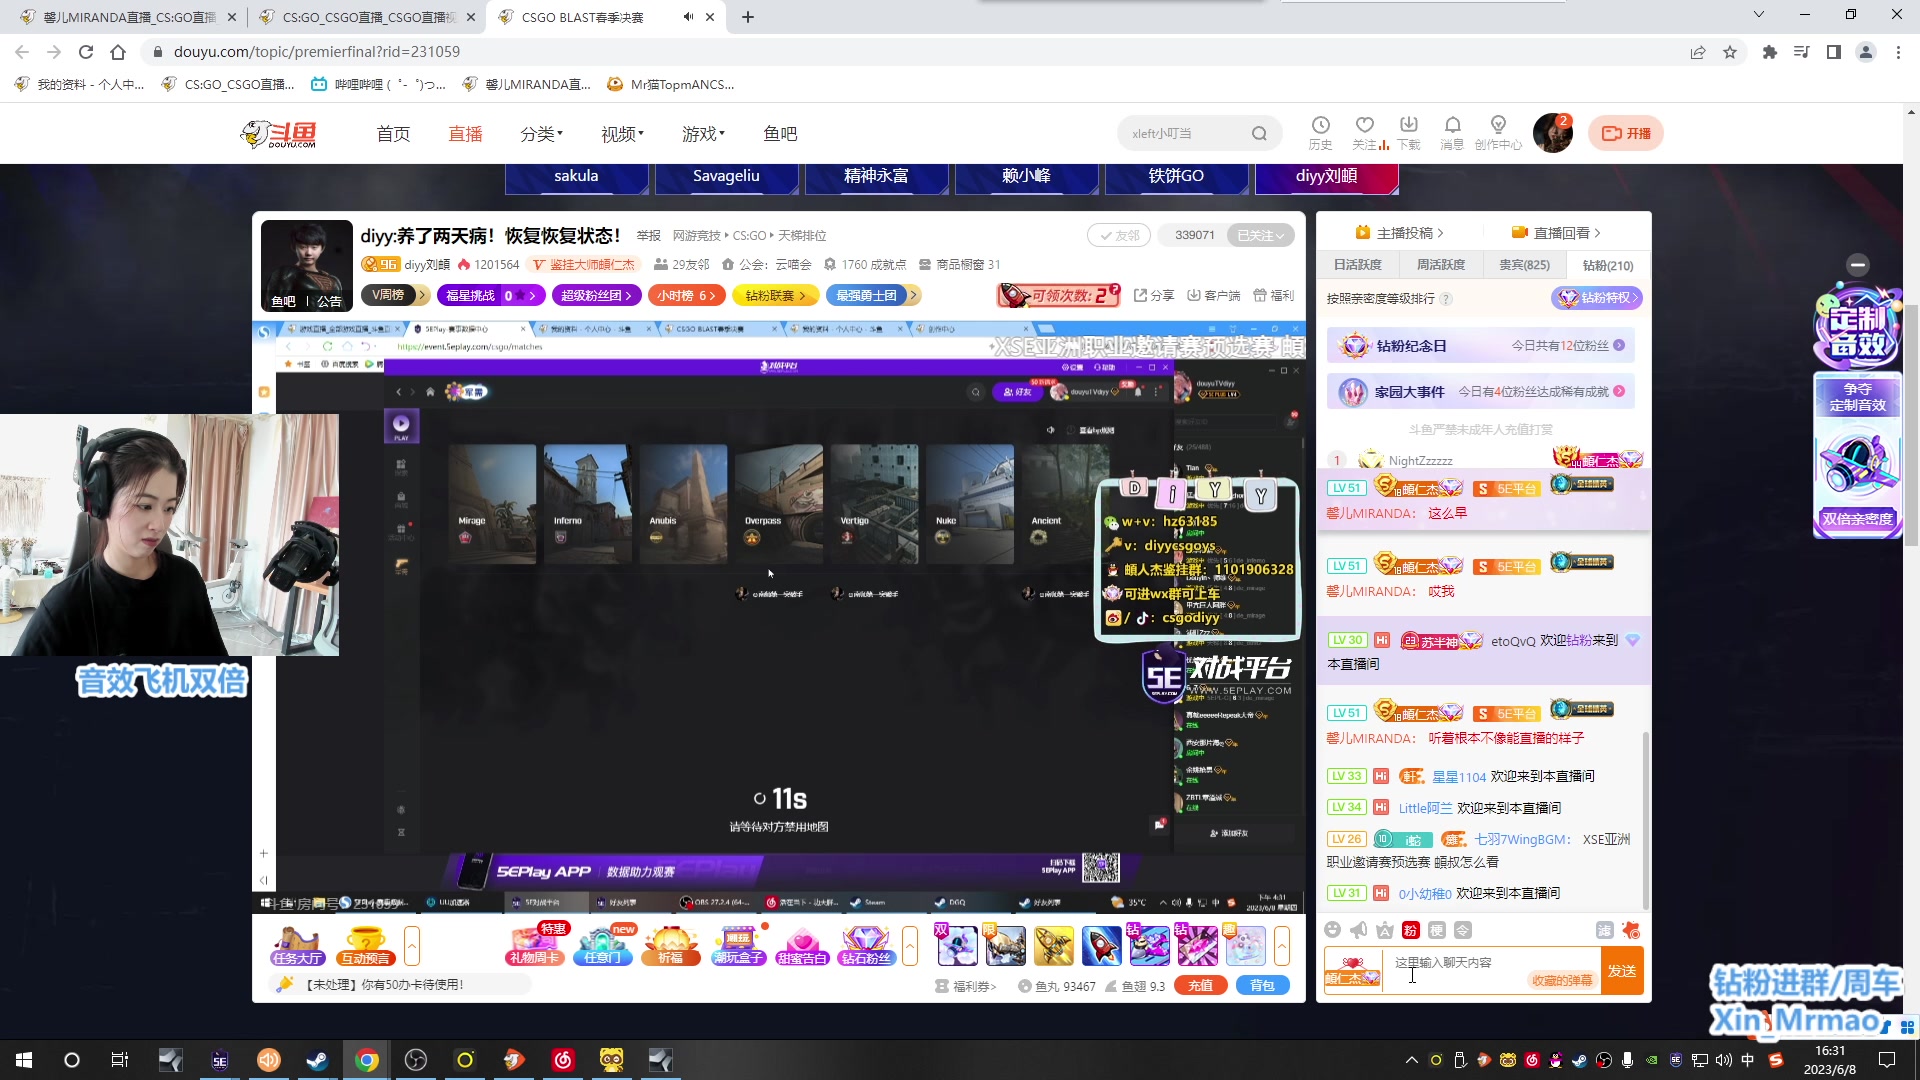Open emoji picker in chat toolbar
Viewport: 1920px width, 1080px height.
pos(1332,930)
